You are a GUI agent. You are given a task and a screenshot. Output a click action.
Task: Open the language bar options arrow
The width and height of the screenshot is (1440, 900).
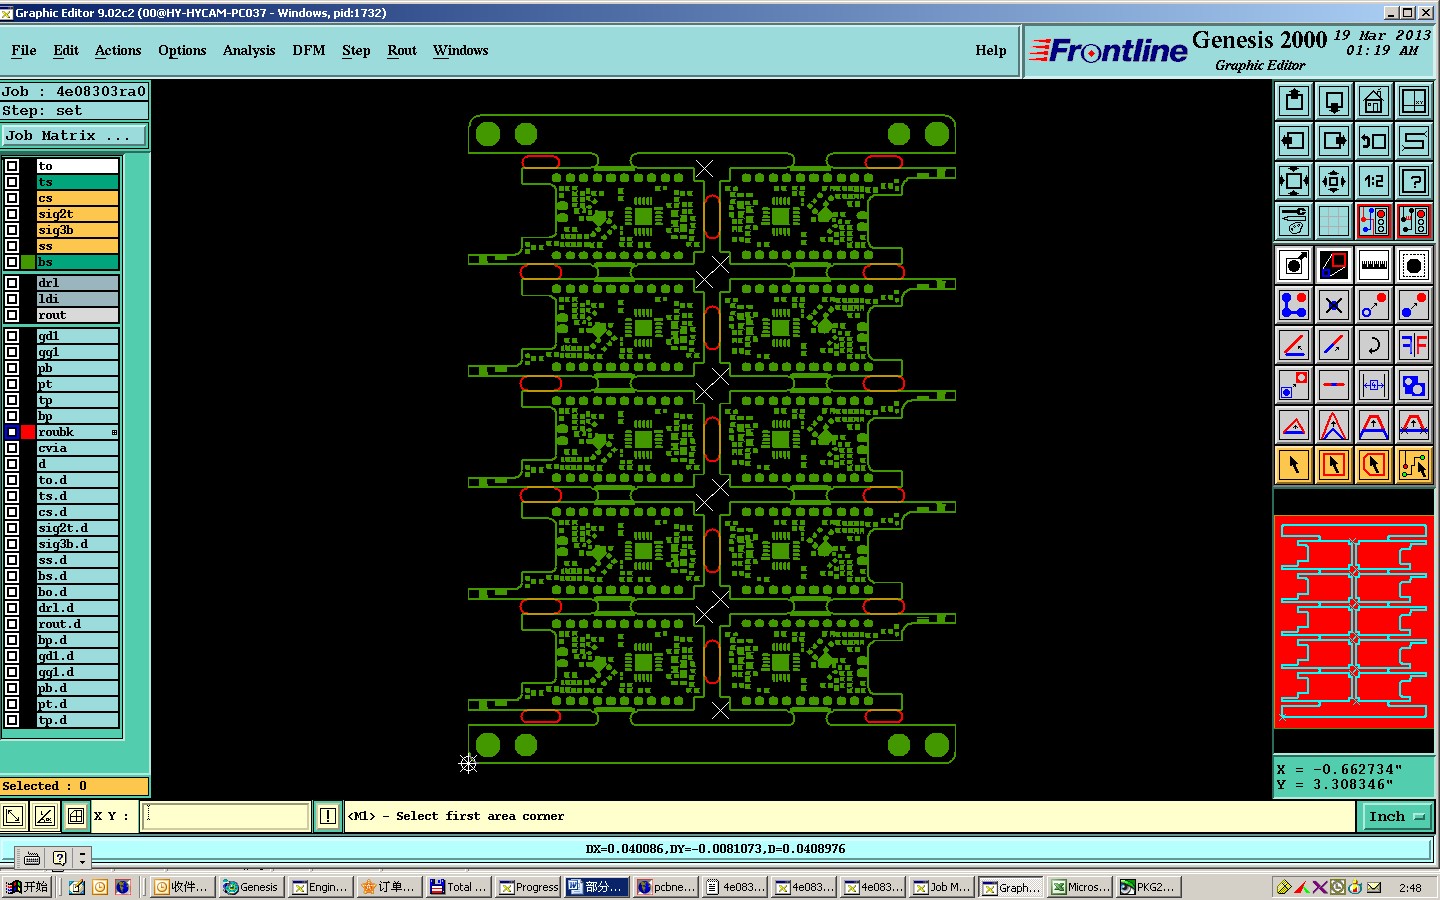click(83, 858)
